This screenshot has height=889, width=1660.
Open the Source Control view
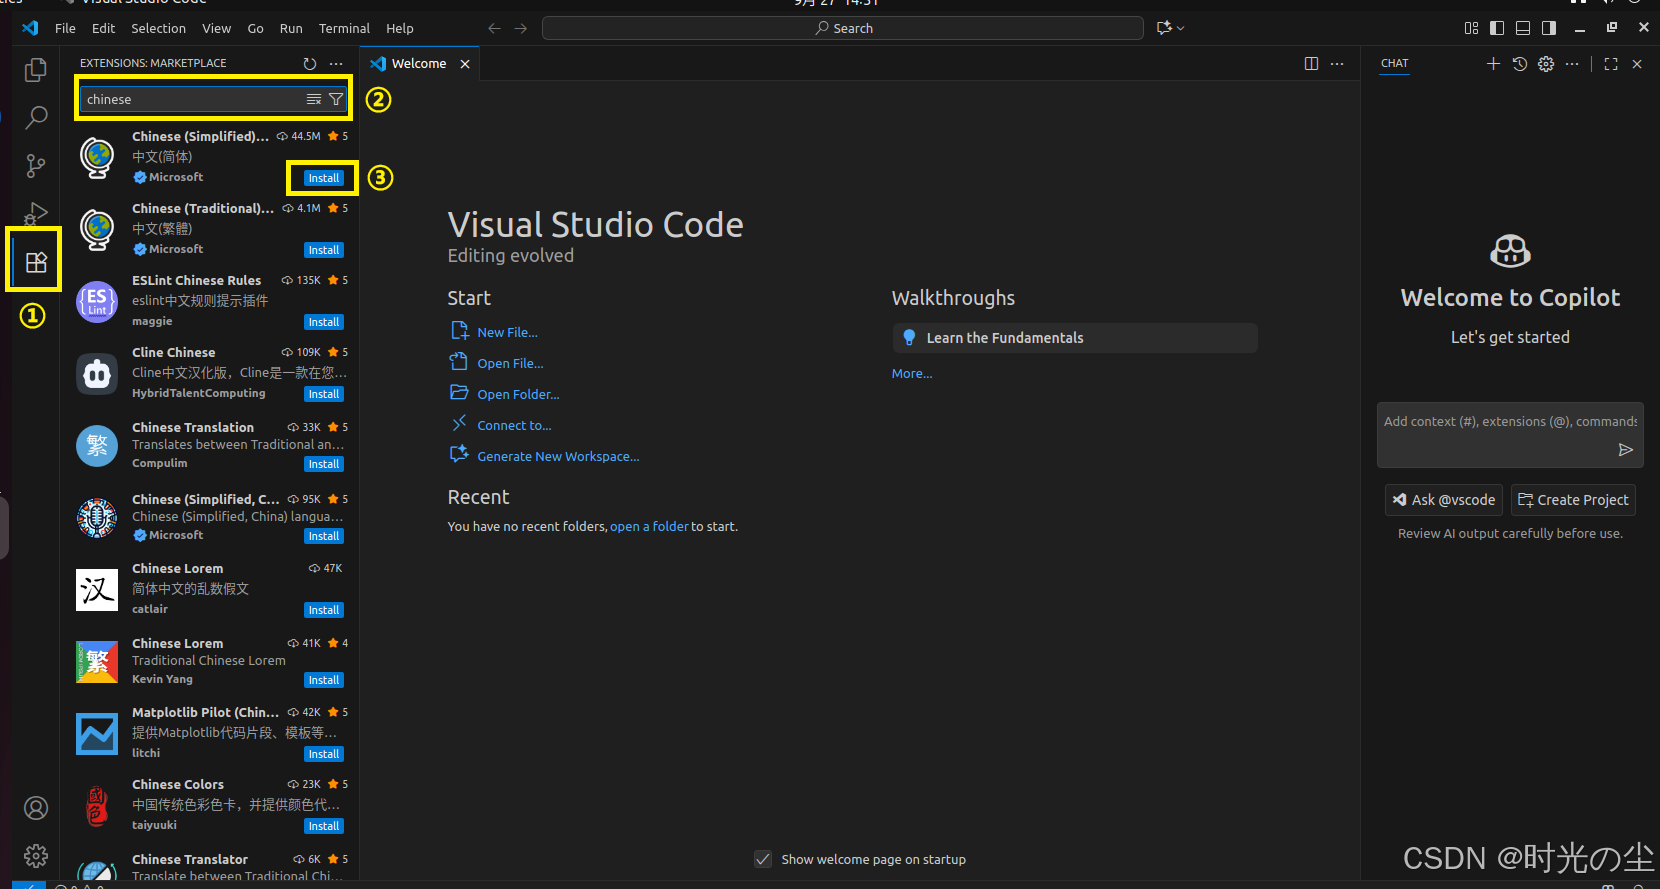[x=36, y=166]
